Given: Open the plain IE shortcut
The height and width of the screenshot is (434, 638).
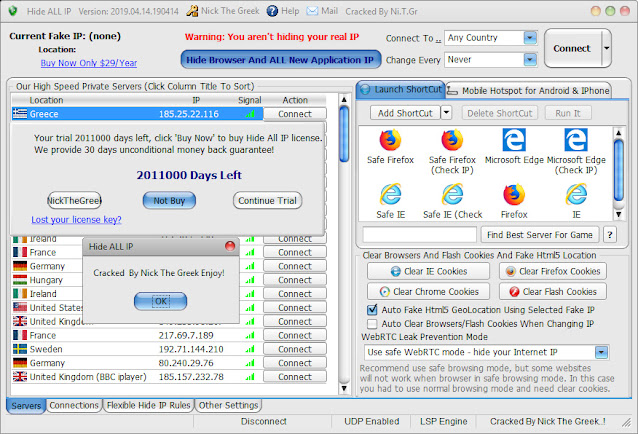Looking at the screenshot, I should (576, 194).
